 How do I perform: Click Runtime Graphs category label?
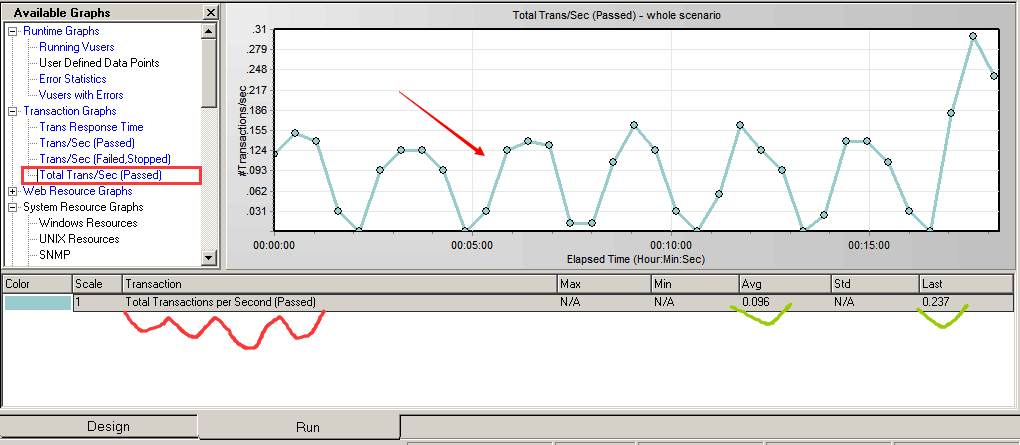pos(61,31)
